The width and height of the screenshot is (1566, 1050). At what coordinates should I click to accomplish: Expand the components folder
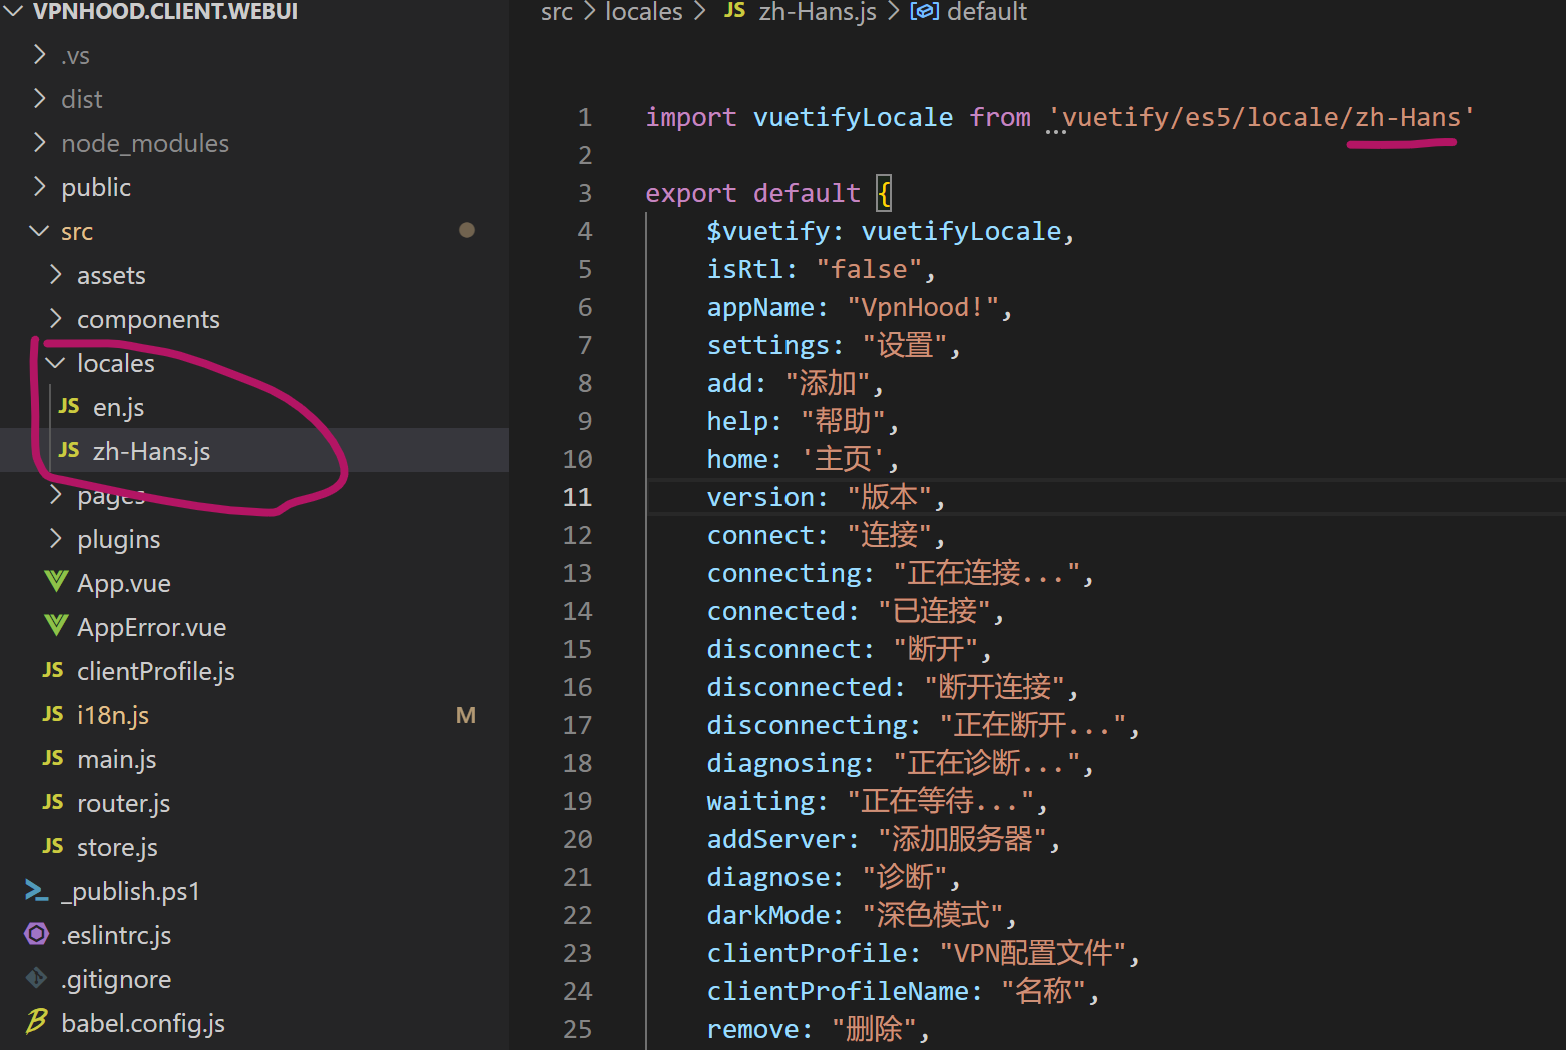(55, 318)
